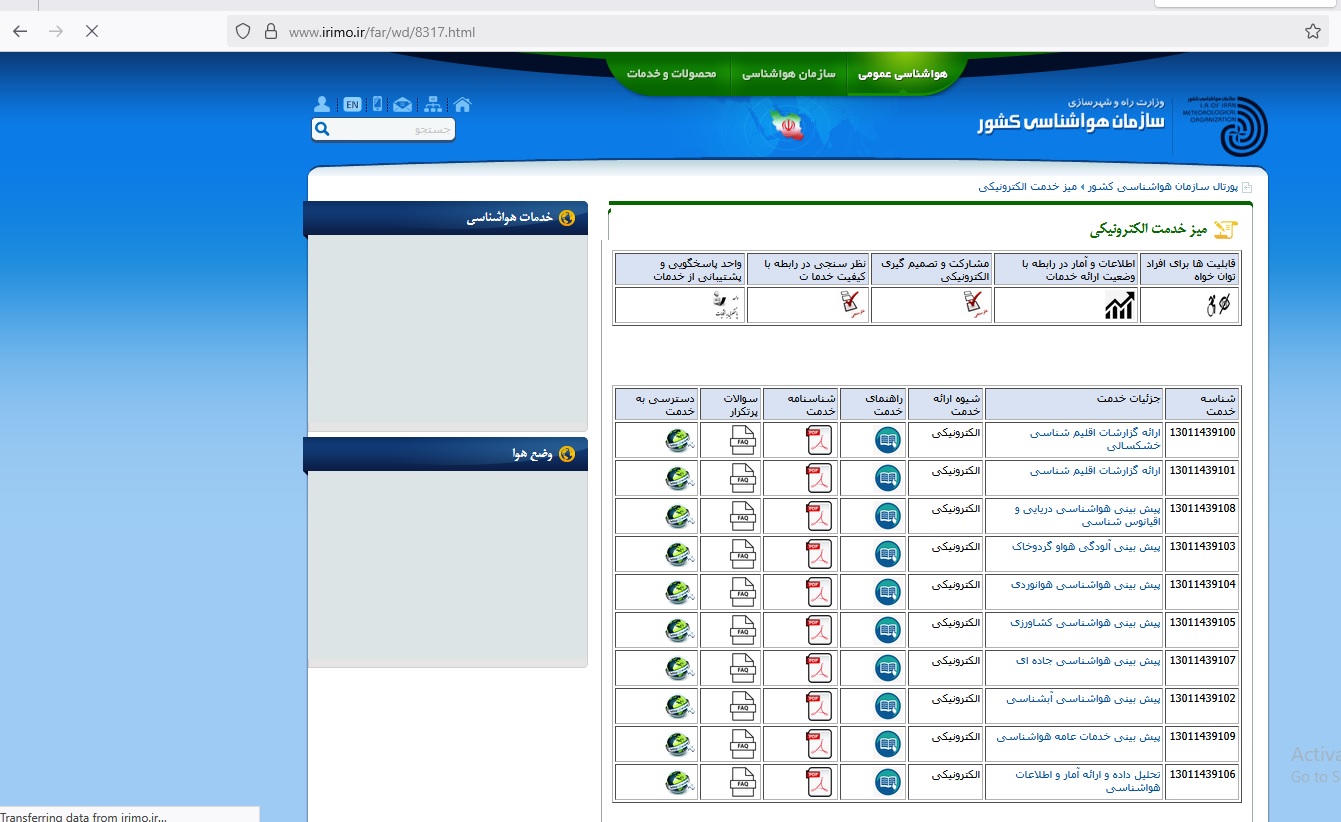Image resolution: width=1341 pixels, height=822 pixels.
Task: Open FAQ for service 13011439103
Action: 743,554
